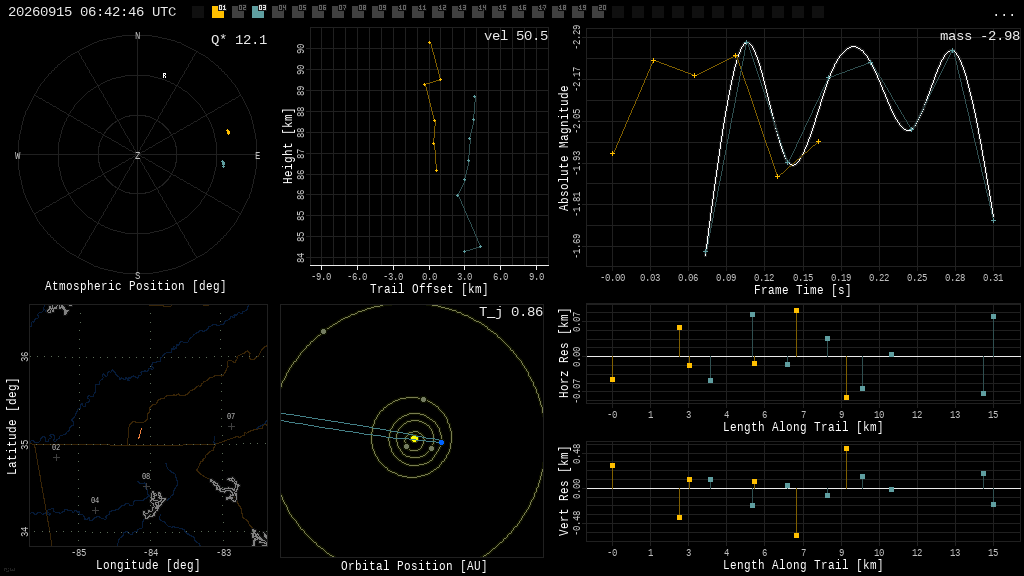Select the teal station 03 square
1024x576 pixels.
pyautogui.click(x=259, y=11)
